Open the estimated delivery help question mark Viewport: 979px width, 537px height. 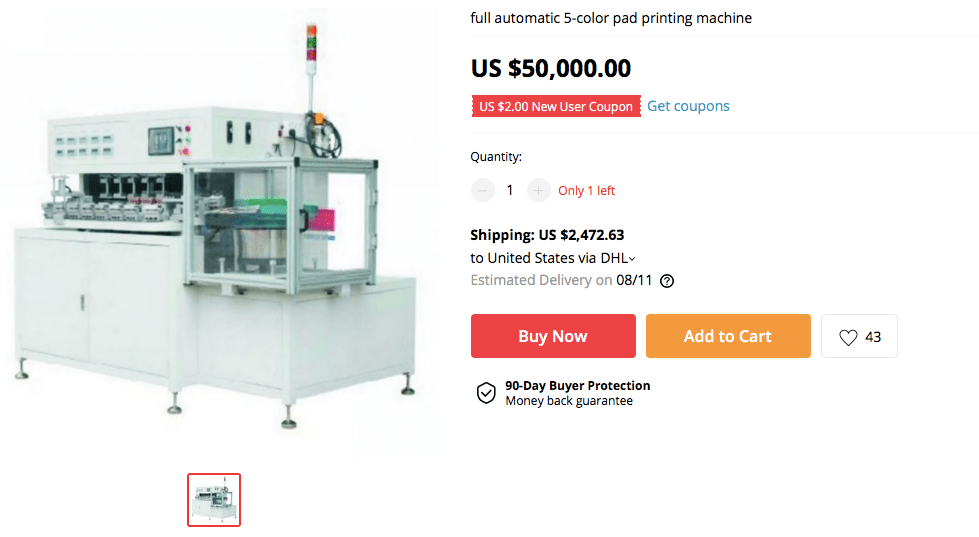pyautogui.click(x=667, y=281)
